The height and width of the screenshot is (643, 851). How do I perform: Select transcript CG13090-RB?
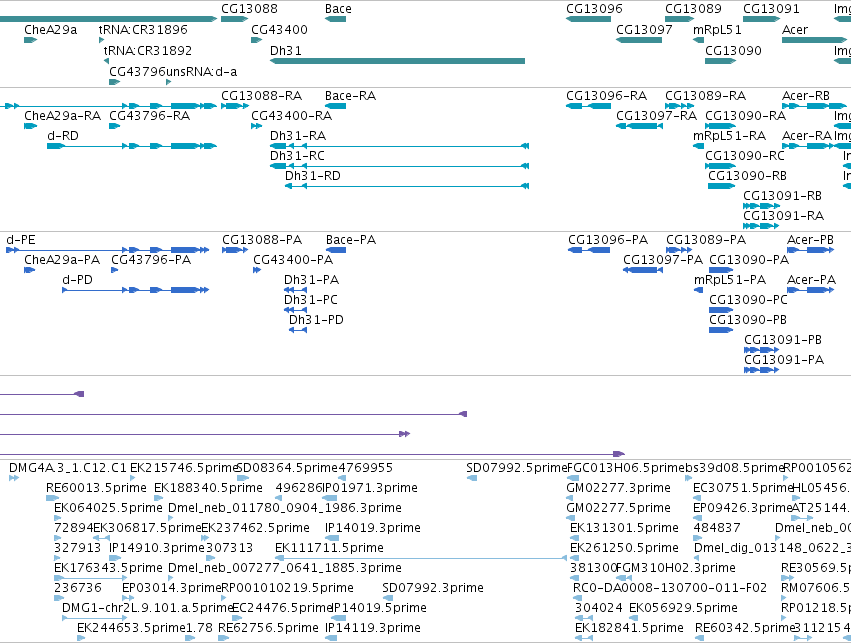747,175
